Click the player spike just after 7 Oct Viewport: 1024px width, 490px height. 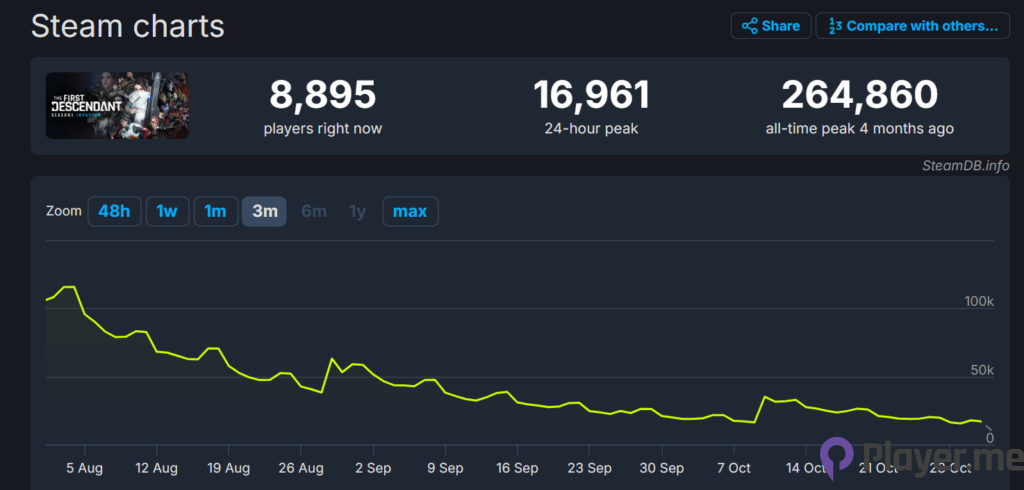tap(765, 398)
